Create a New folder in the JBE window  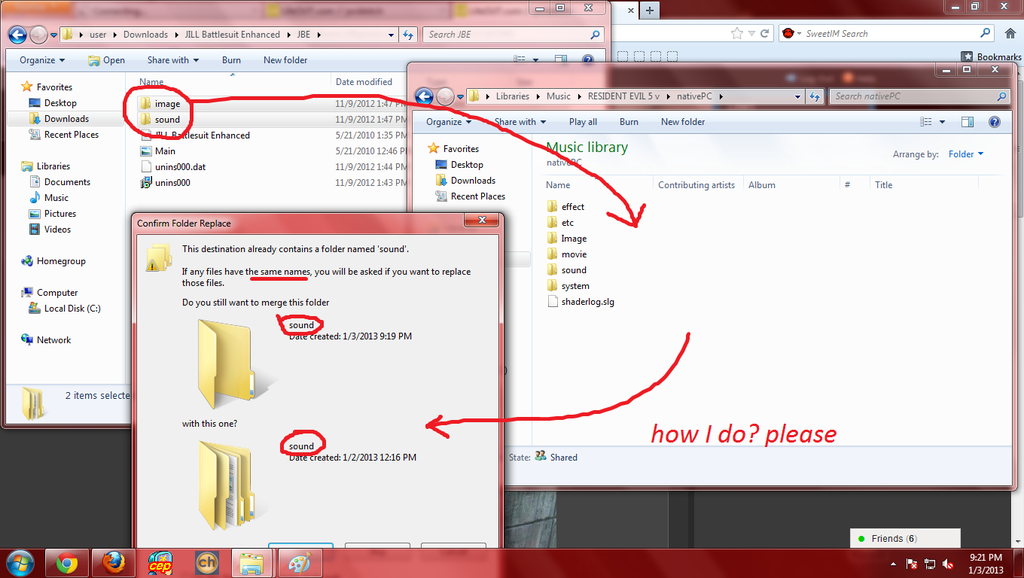click(283, 60)
